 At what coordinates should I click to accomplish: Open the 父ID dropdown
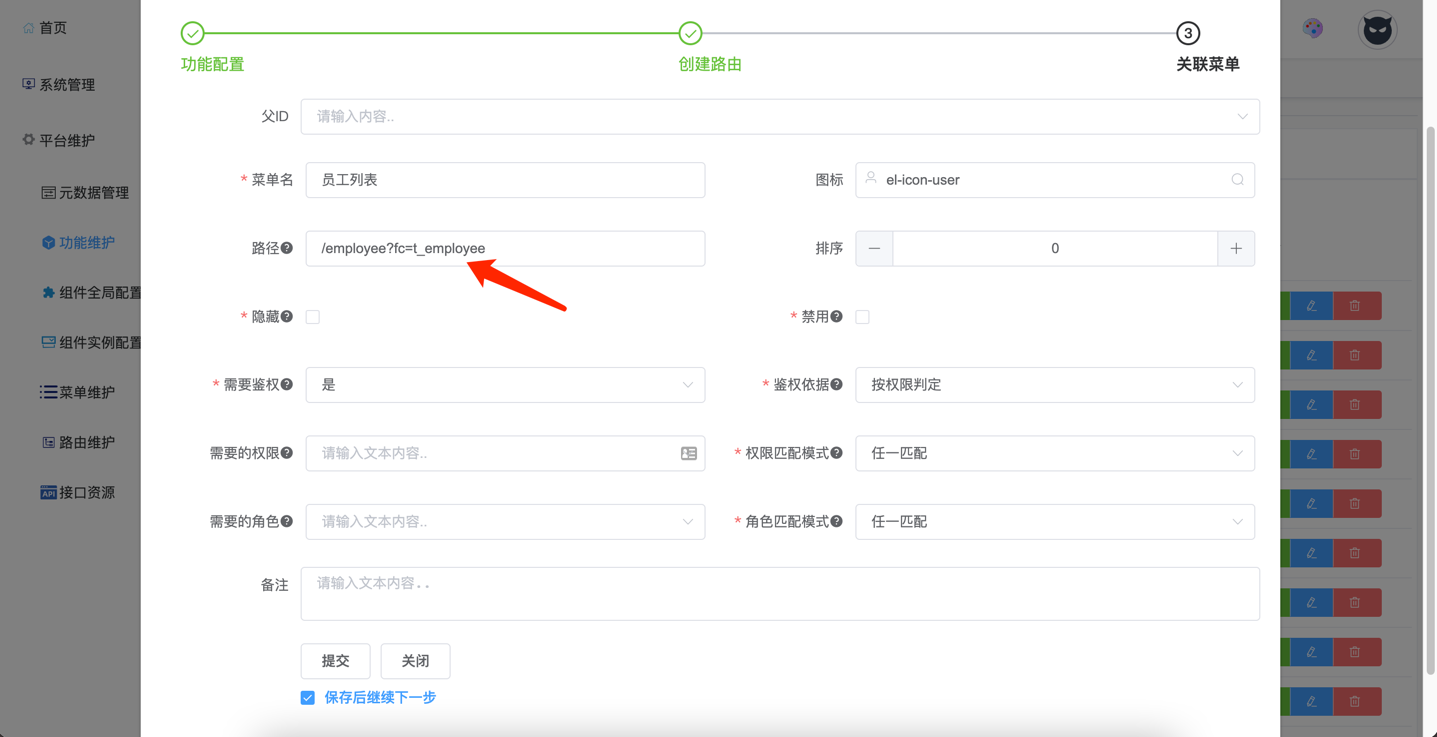click(x=780, y=117)
